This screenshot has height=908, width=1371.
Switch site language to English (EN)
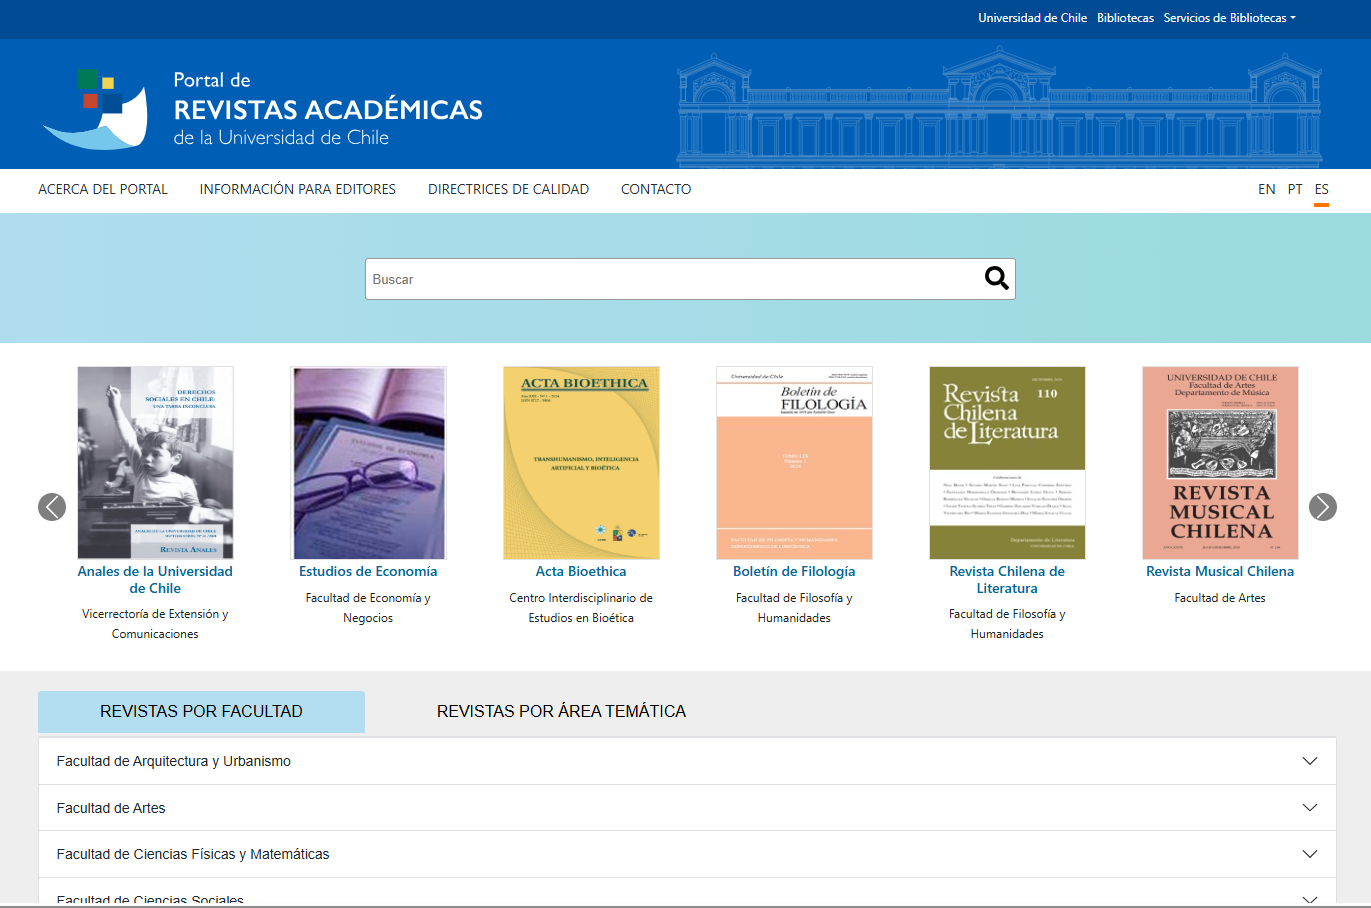[x=1266, y=189]
